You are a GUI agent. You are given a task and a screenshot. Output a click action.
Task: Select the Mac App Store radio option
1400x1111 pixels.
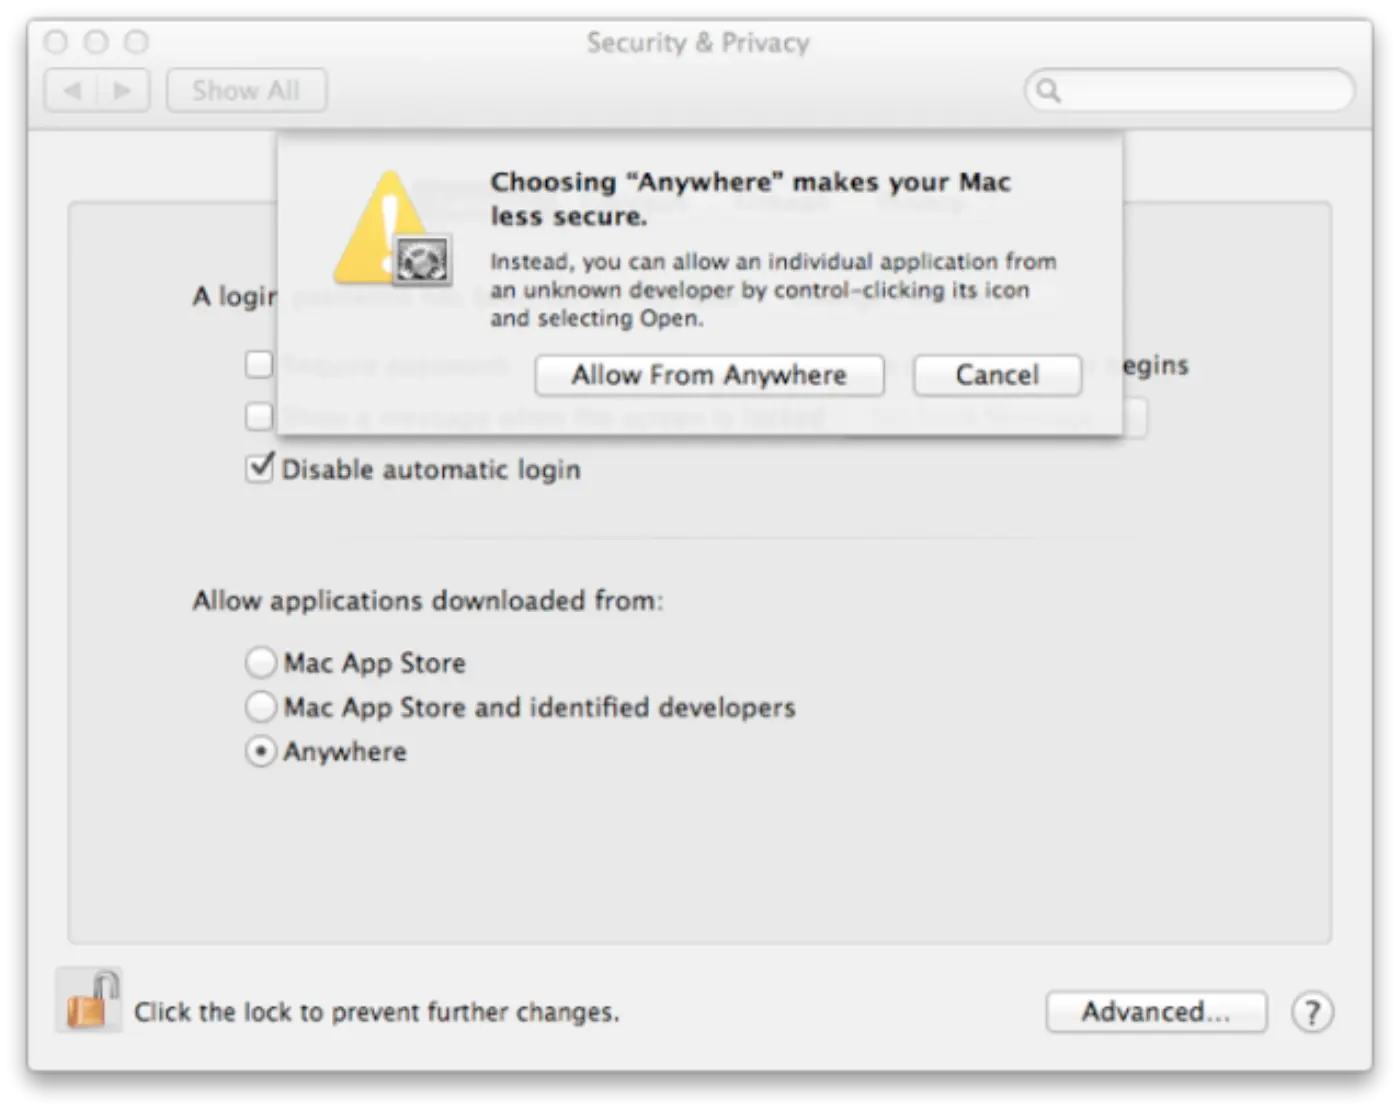pos(260,662)
